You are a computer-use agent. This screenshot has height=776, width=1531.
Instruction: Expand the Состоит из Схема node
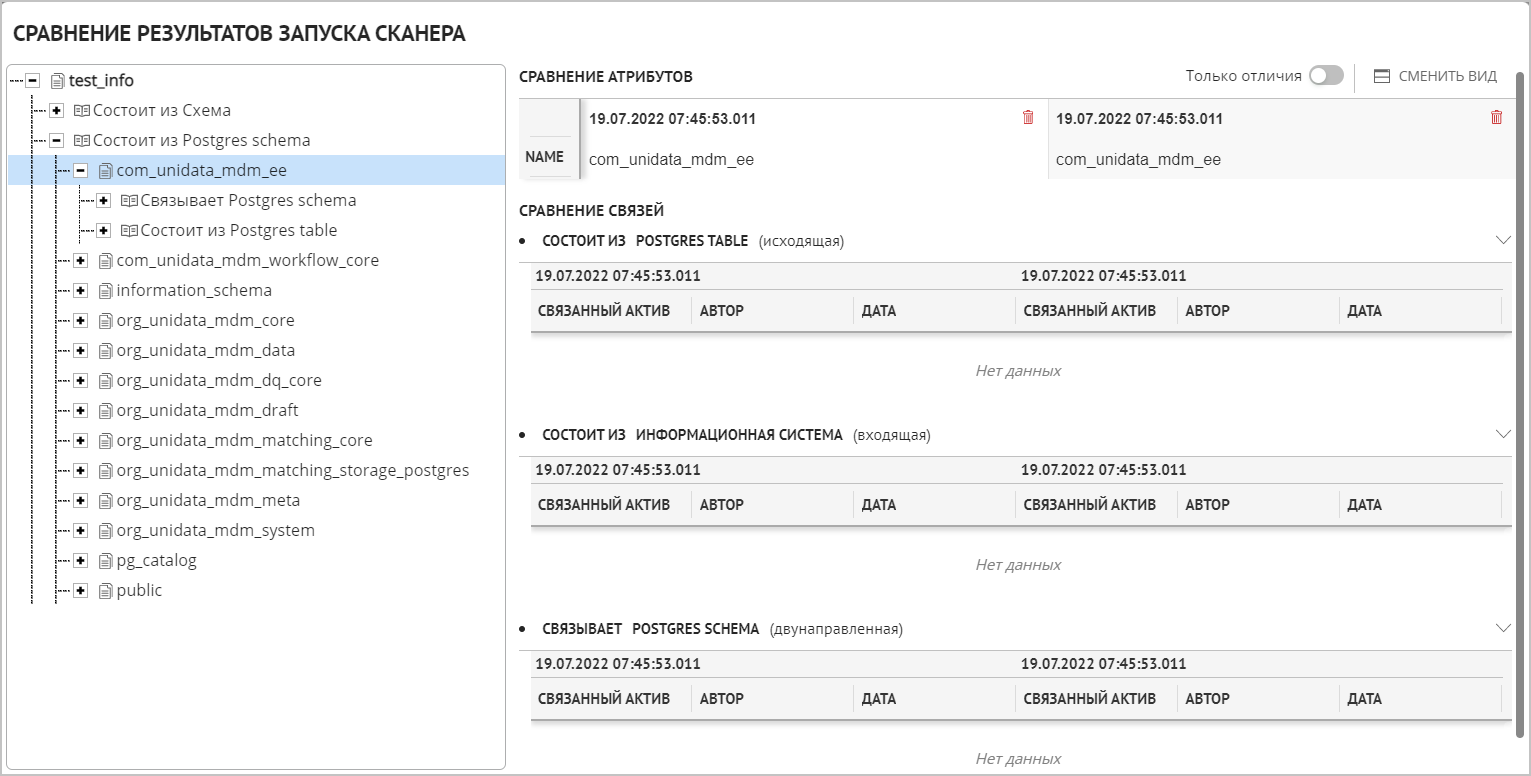tap(57, 110)
